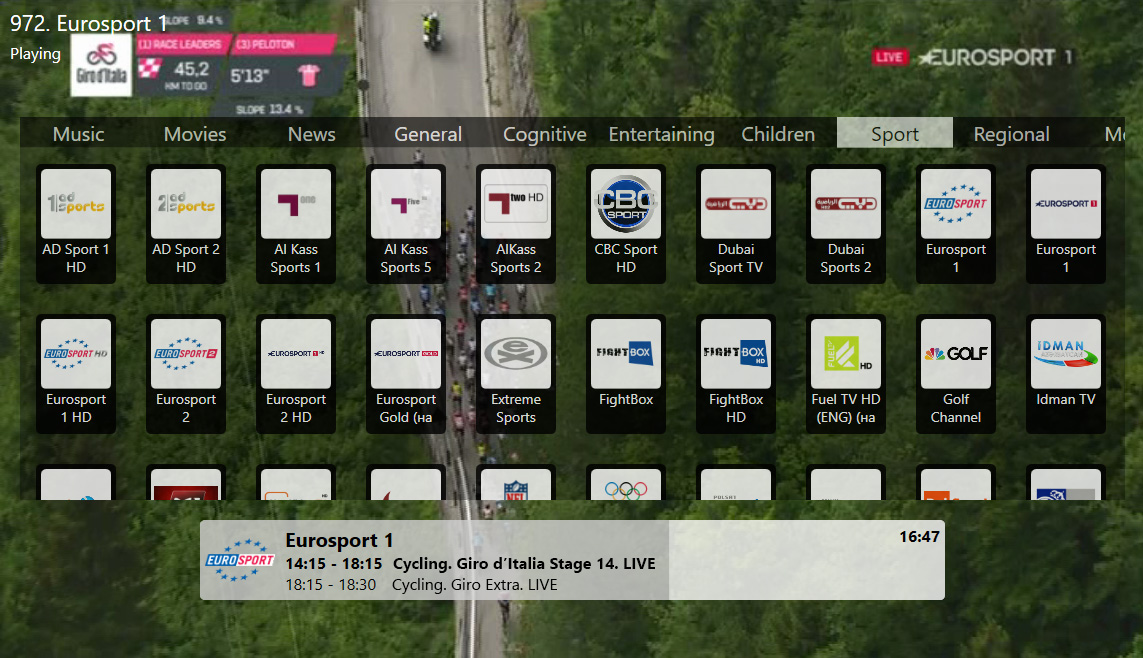The height and width of the screenshot is (658, 1143).
Task: Select the Eurosport Gold channel tile
Action: (x=406, y=374)
